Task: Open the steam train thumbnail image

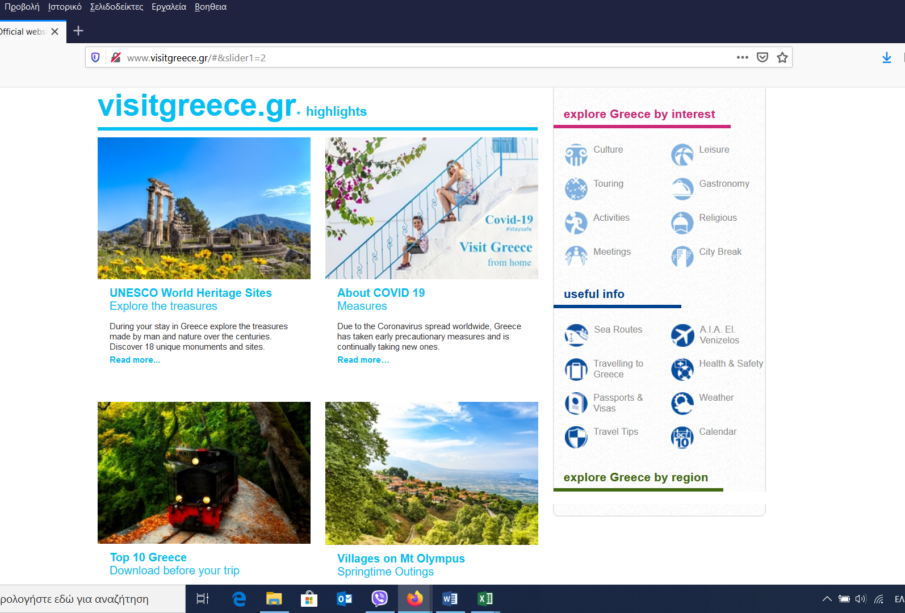Action: click(x=204, y=472)
